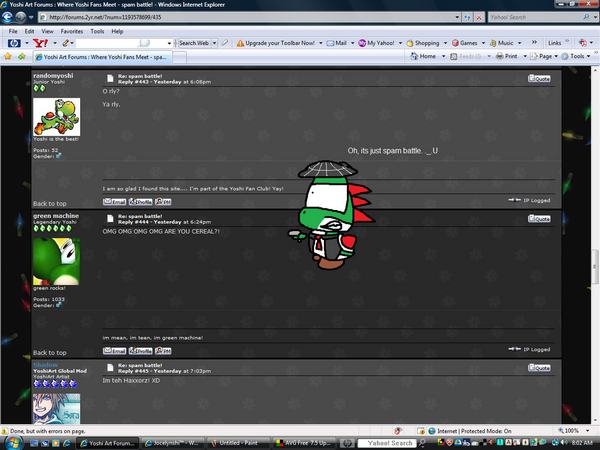Screen dimensions: 600x450
Task: Open Yahoo Mail envelope button
Action: coord(336,43)
